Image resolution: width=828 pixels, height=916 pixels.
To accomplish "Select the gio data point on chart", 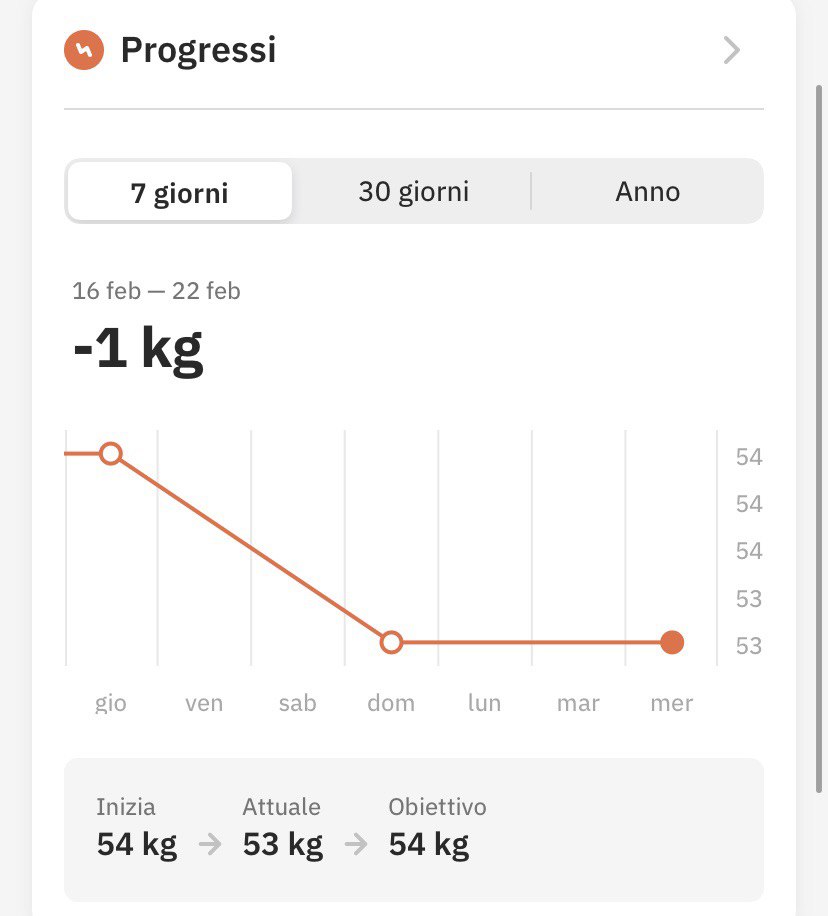I will point(110,453).
